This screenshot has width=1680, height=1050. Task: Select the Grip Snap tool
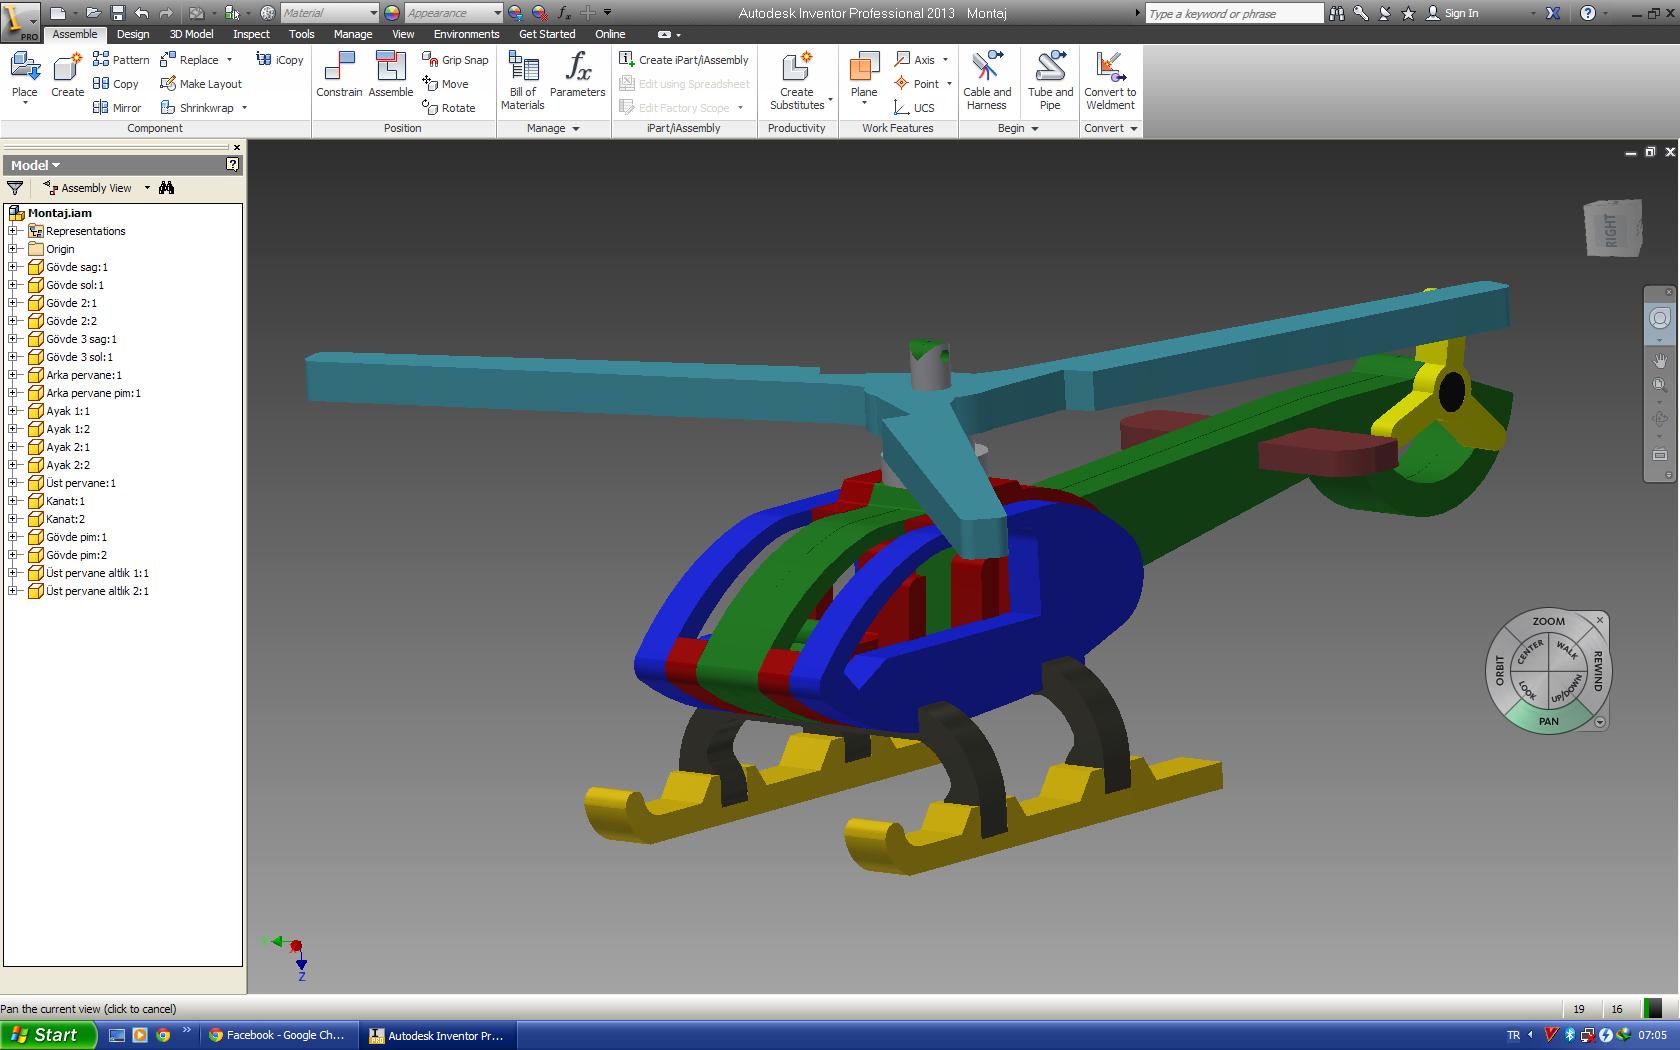click(455, 60)
